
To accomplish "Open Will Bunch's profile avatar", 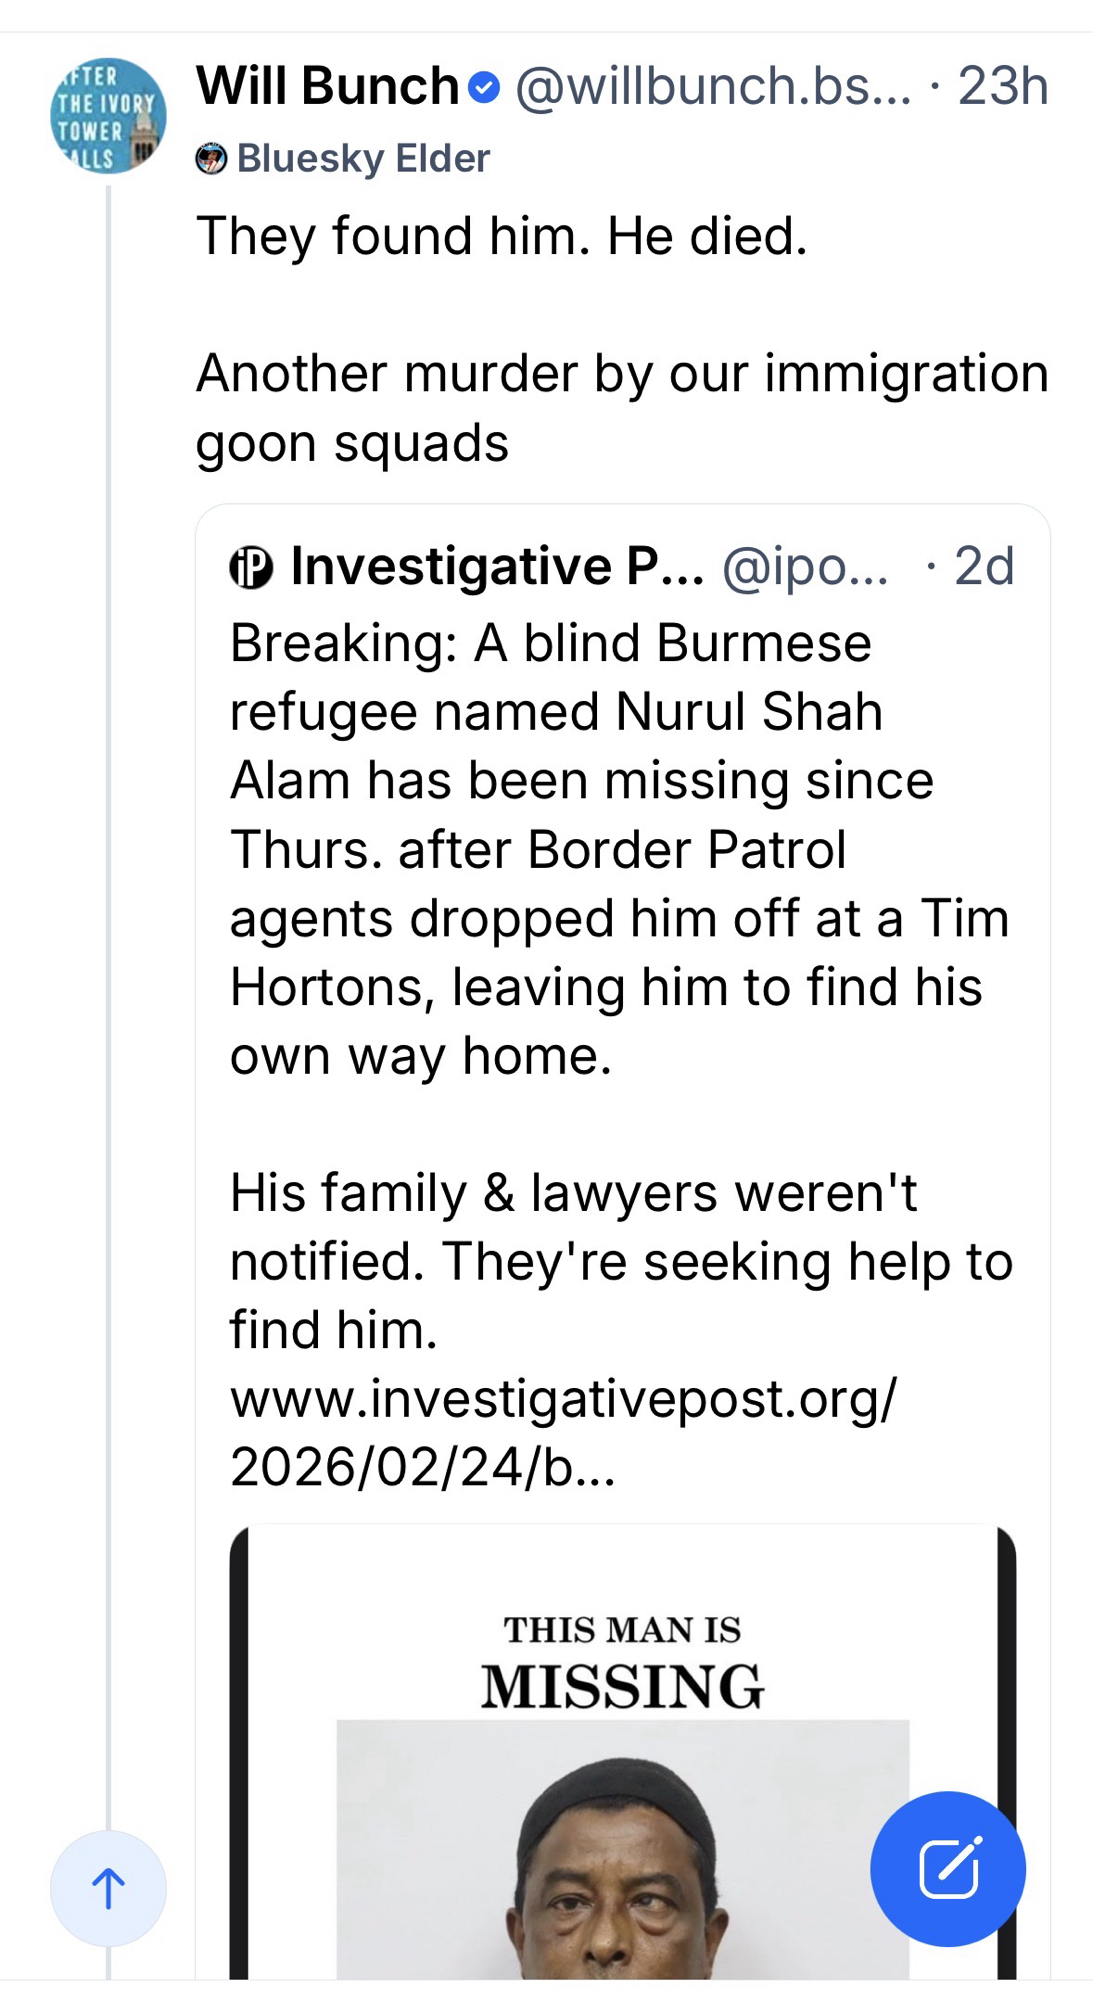I will (x=108, y=116).
